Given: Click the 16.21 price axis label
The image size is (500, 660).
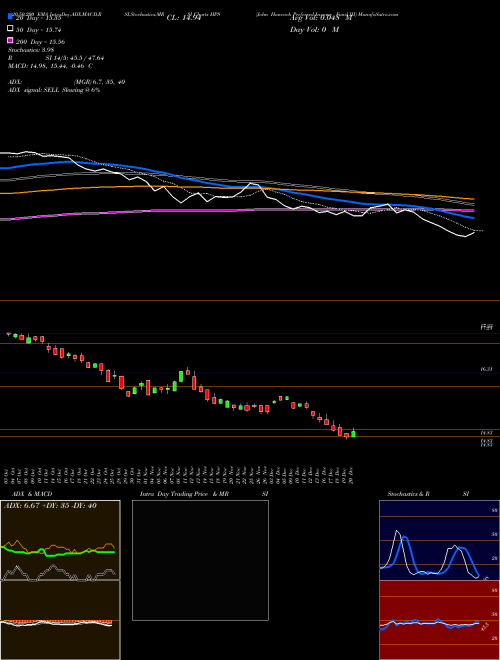Looking at the screenshot, I should coord(487,369).
